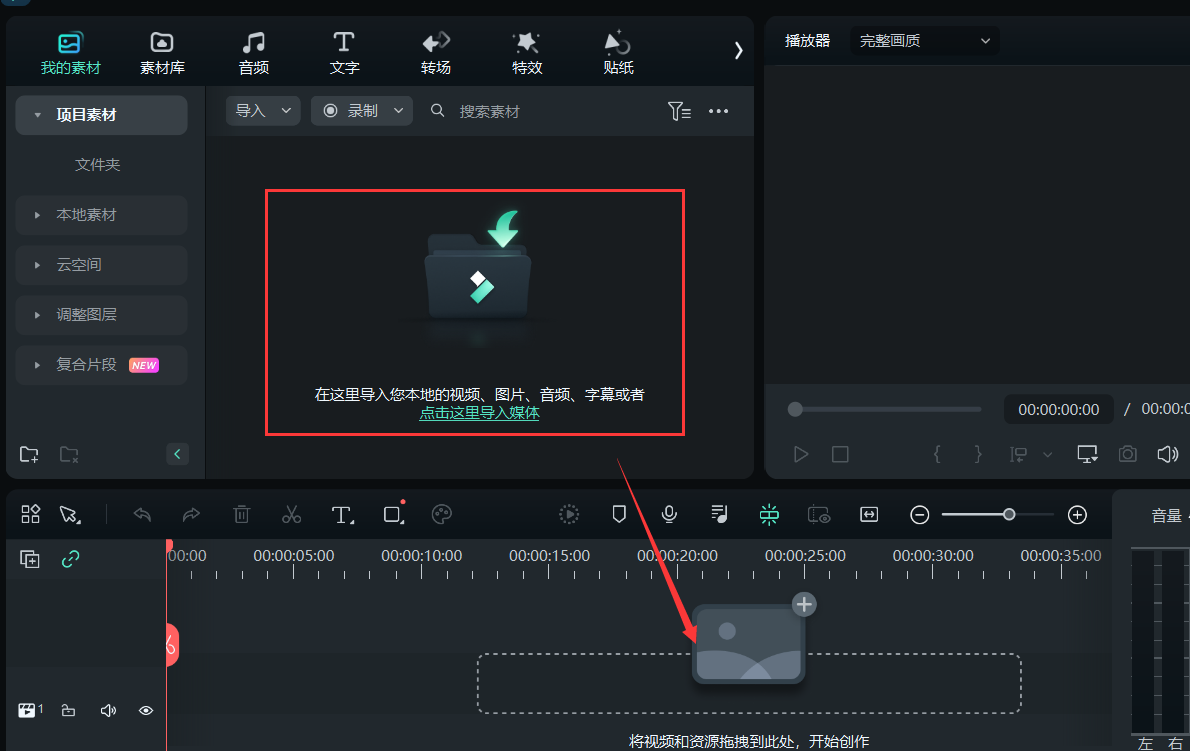Screen dimensions: 1190x751
Task: Toggle track visibility eye icon
Action: click(146, 711)
